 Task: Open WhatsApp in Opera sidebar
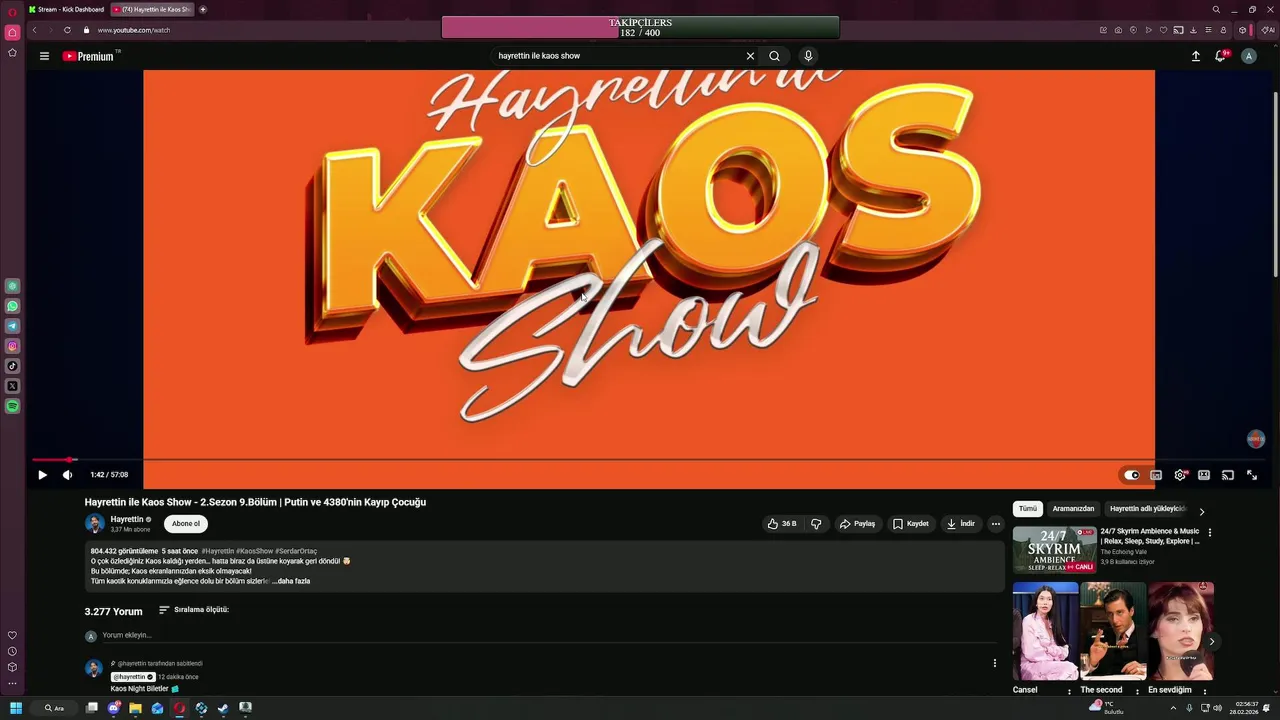[12, 306]
